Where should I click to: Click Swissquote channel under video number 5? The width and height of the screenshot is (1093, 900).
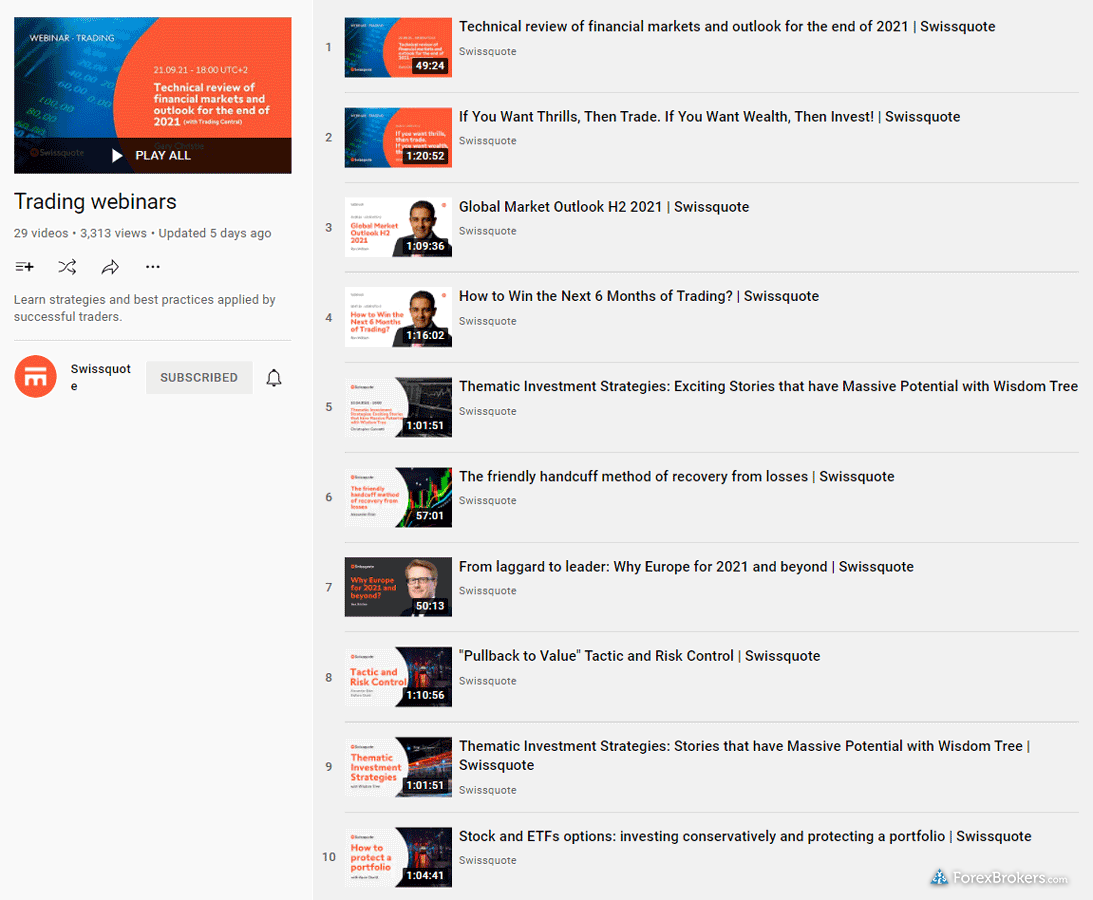coord(487,411)
